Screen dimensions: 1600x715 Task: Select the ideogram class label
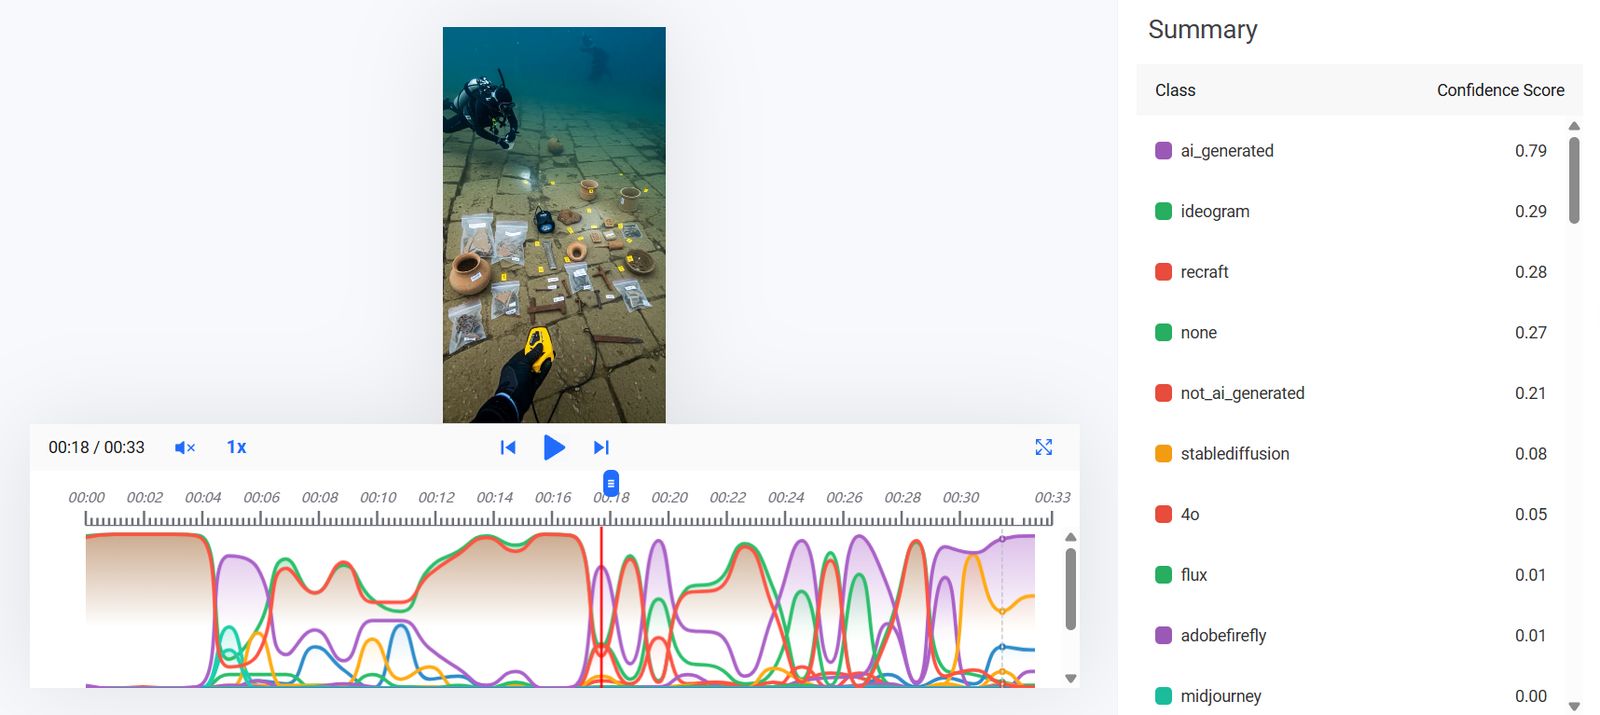click(1215, 211)
